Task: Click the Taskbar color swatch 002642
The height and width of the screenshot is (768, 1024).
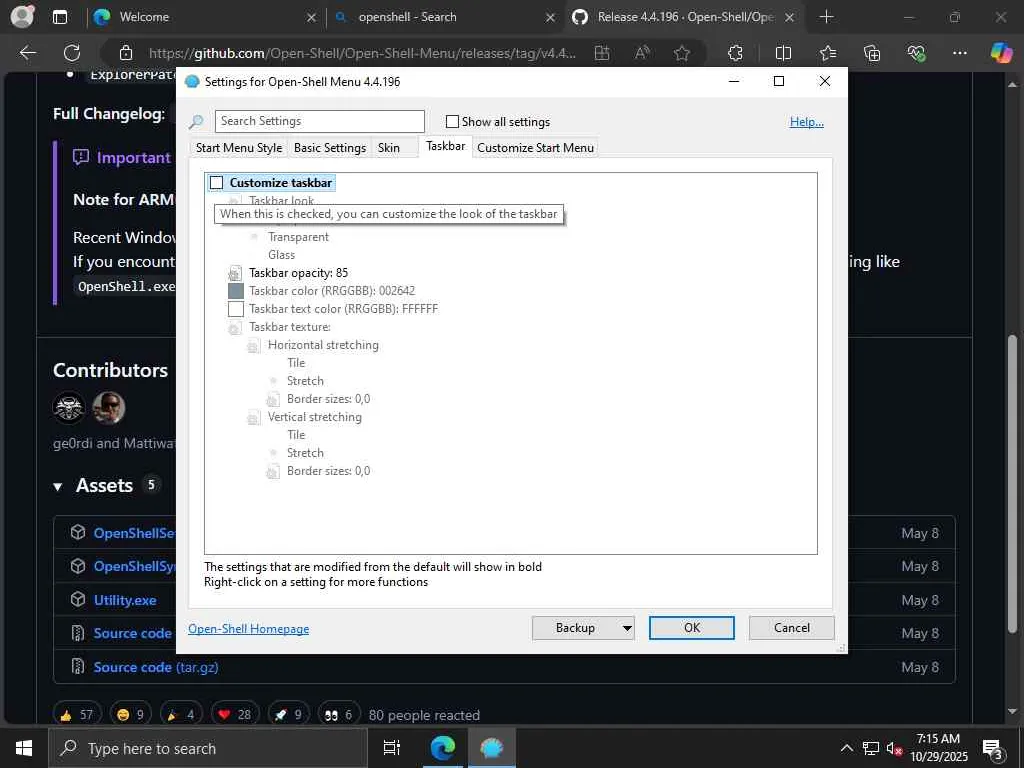Action: coord(236,291)
